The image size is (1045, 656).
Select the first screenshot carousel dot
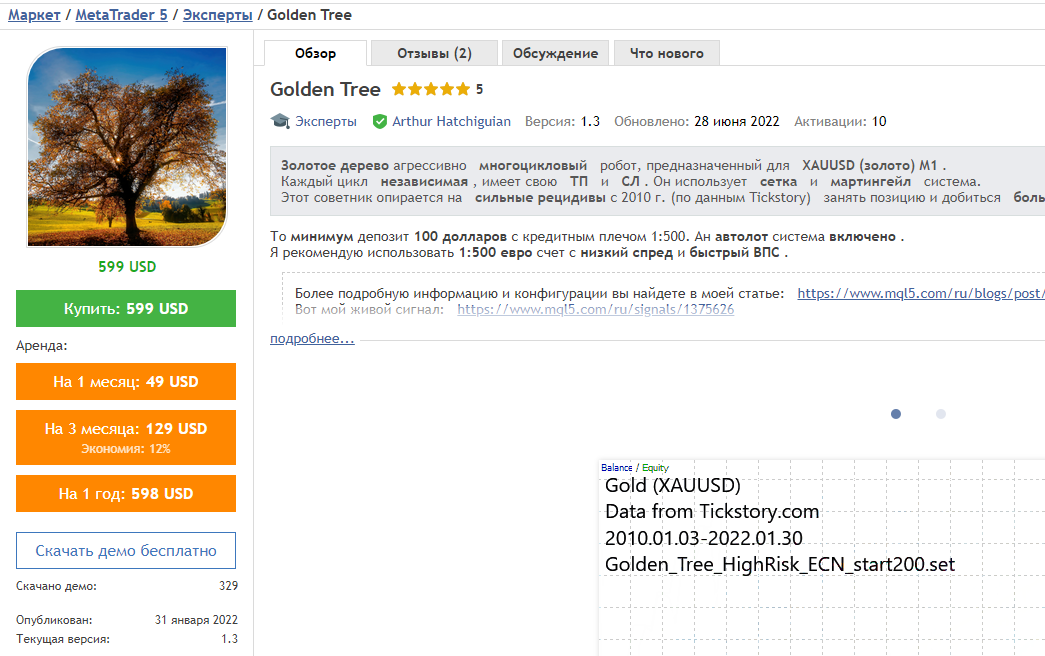pyautogui.click(x=896, y=414)
